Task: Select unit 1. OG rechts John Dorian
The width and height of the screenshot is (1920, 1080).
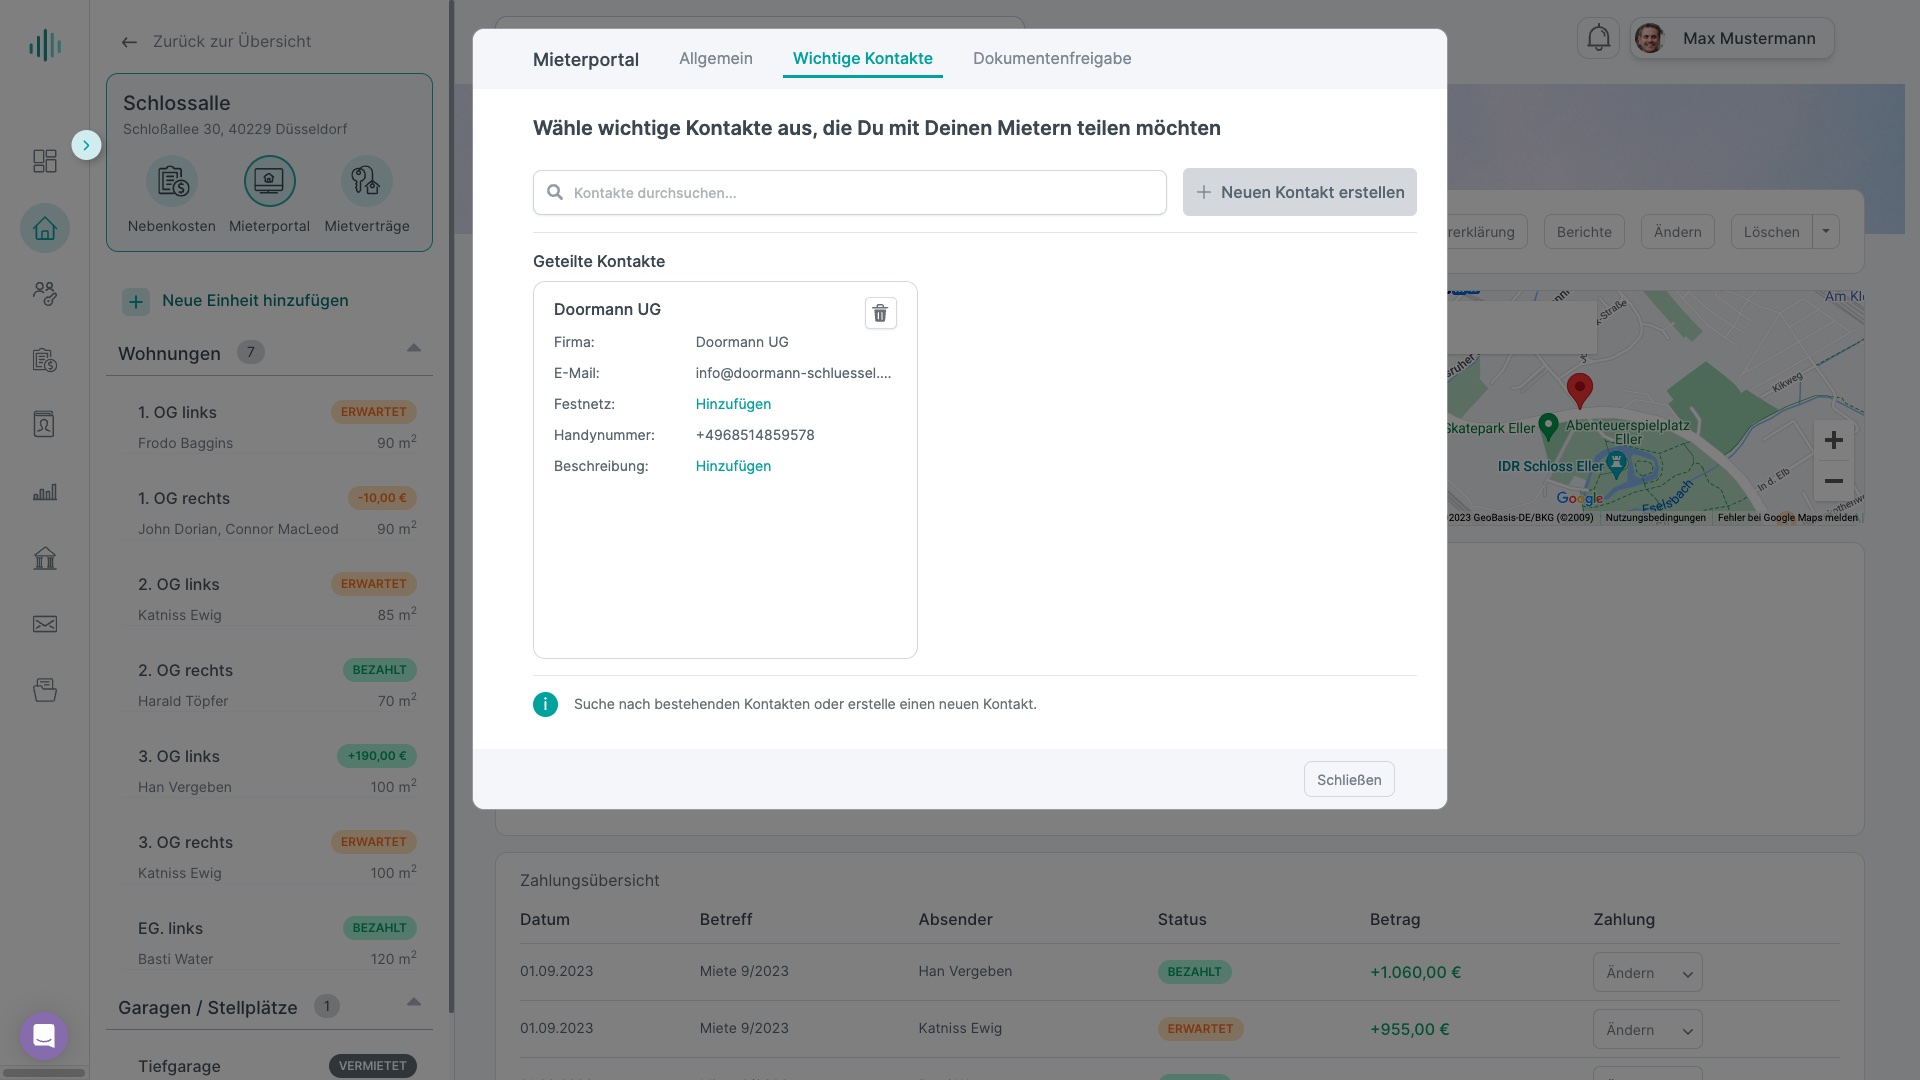Action: (277, 513)
